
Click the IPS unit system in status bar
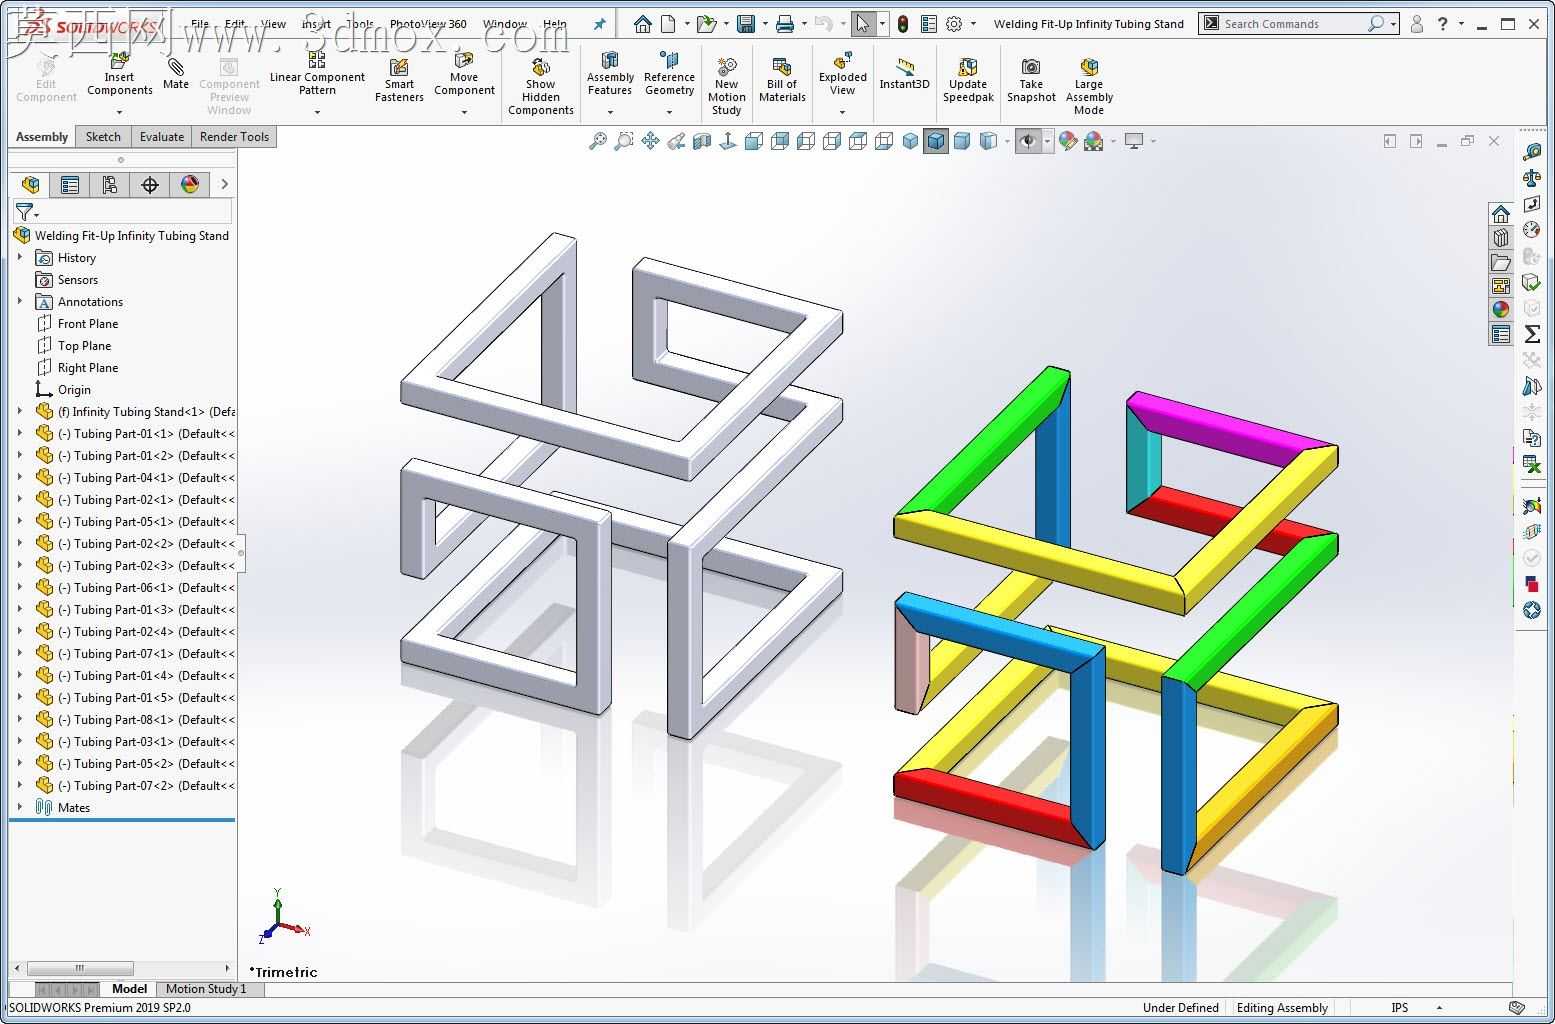(1399, 1008)
